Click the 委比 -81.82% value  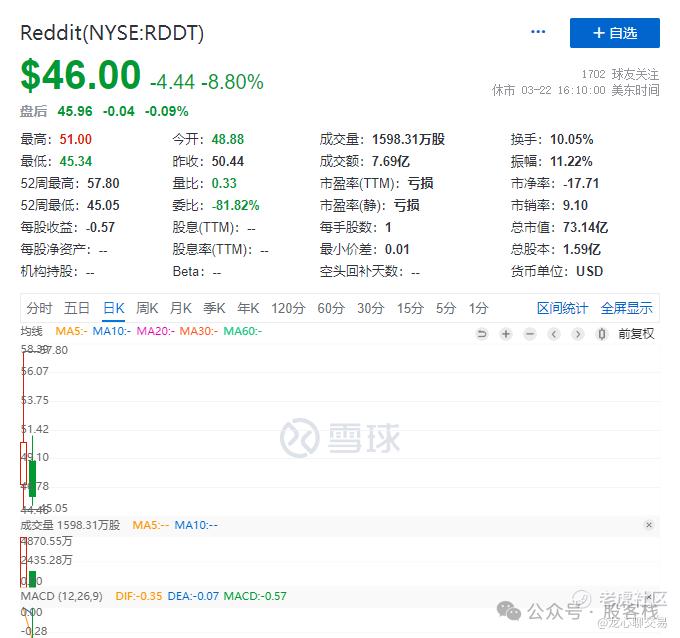click(x=235, y=205)
